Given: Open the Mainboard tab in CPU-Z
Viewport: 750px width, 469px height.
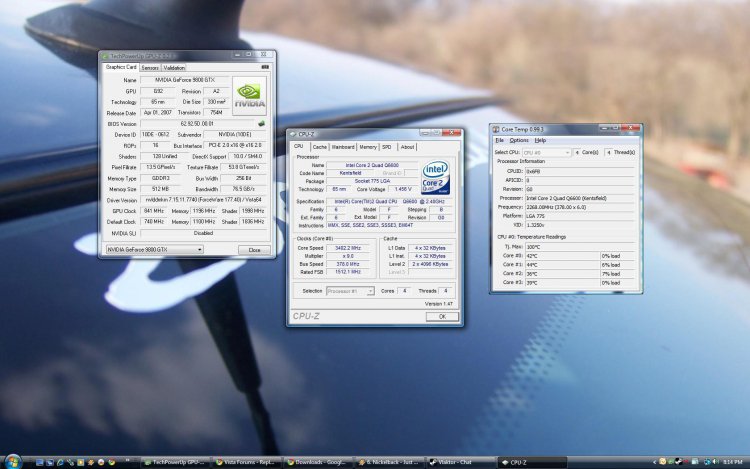Looking at the screenshot, I should pos(343,147).
